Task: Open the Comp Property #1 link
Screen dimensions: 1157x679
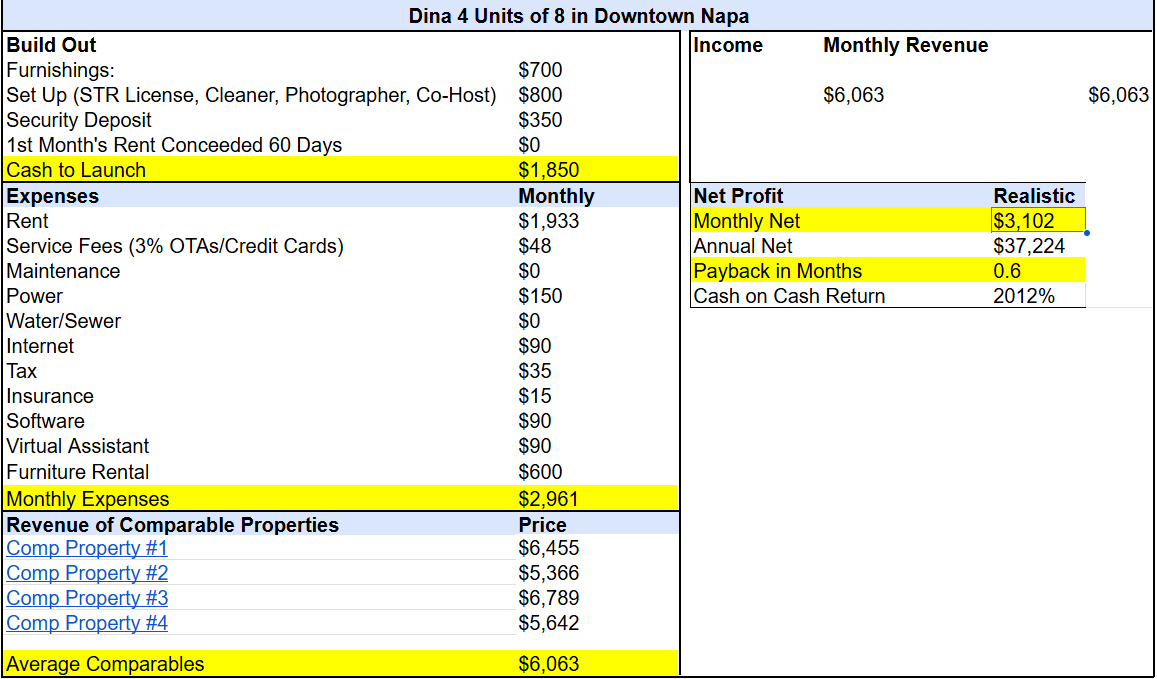Action: point(87,548)
